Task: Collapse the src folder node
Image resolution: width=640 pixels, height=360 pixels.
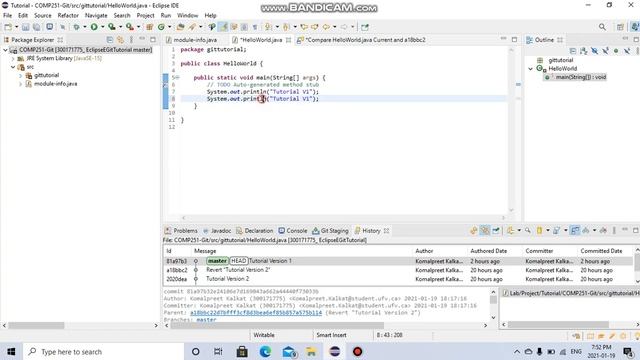Action: coord(13,67)
